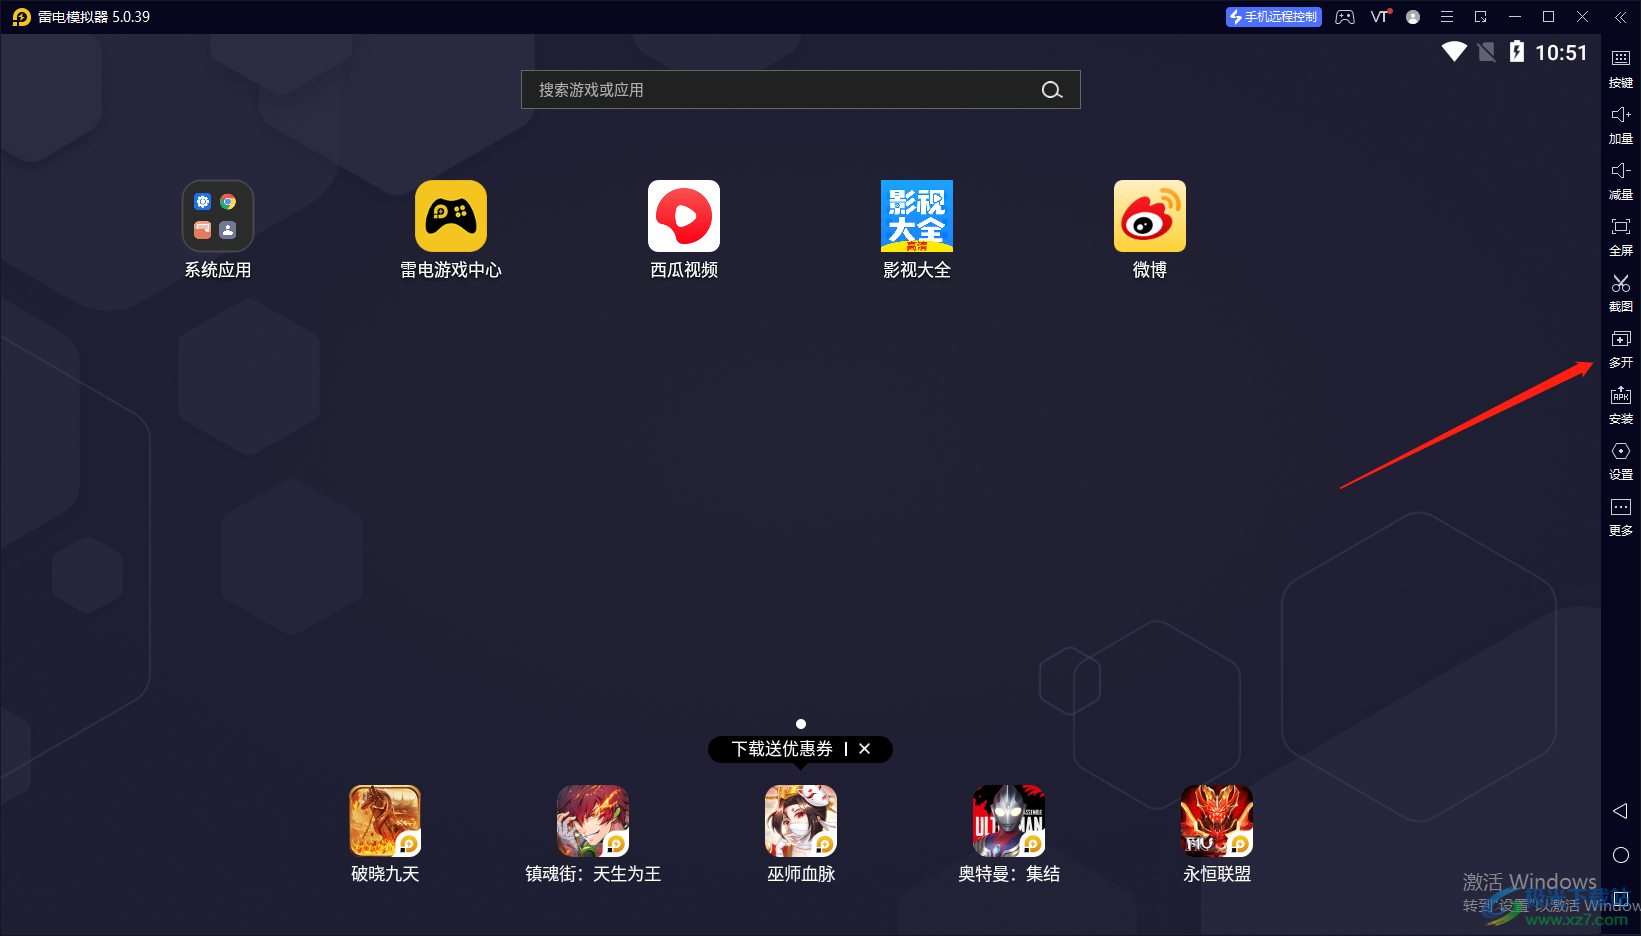Click the no-SIM signal status icon
This screenshot has height=936, width=1641.
pyautogui.click(x=1487, y=52)
